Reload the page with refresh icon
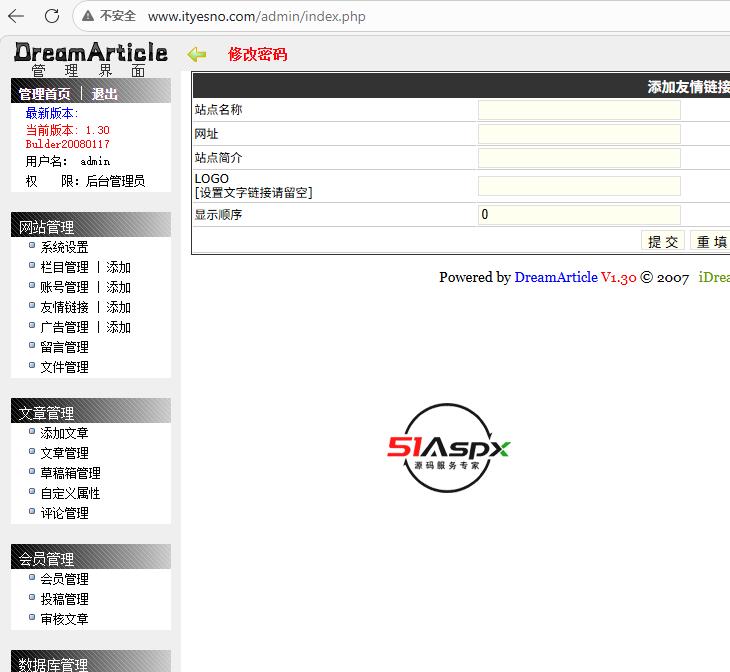This screenshot has width=730, height=672. click(x=52, y=16)
